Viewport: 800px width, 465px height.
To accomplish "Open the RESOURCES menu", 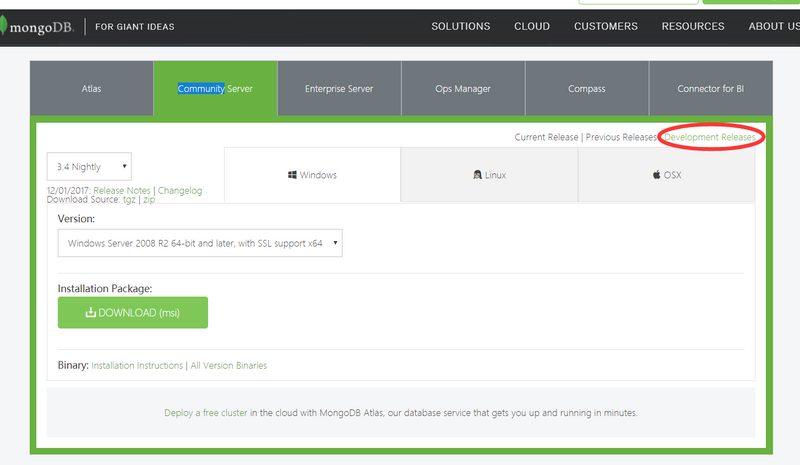I will [693, 26].
